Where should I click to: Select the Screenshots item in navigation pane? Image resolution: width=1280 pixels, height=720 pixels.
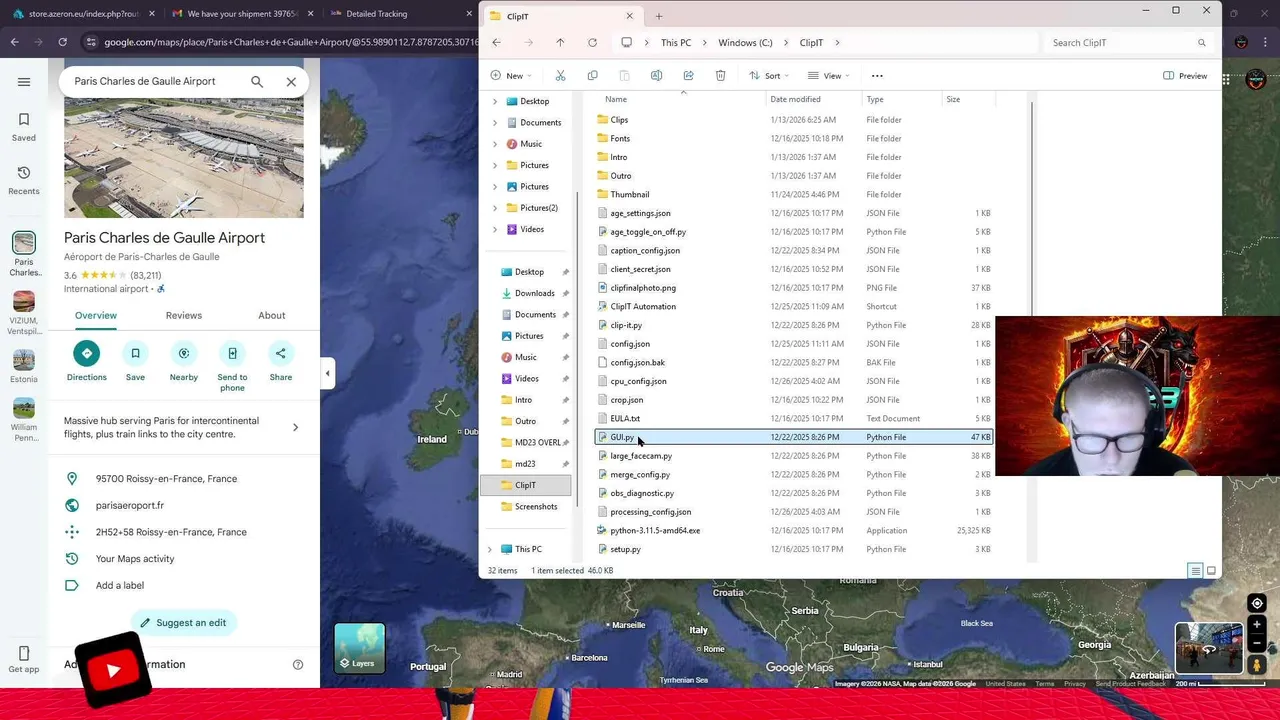(536, 507)
